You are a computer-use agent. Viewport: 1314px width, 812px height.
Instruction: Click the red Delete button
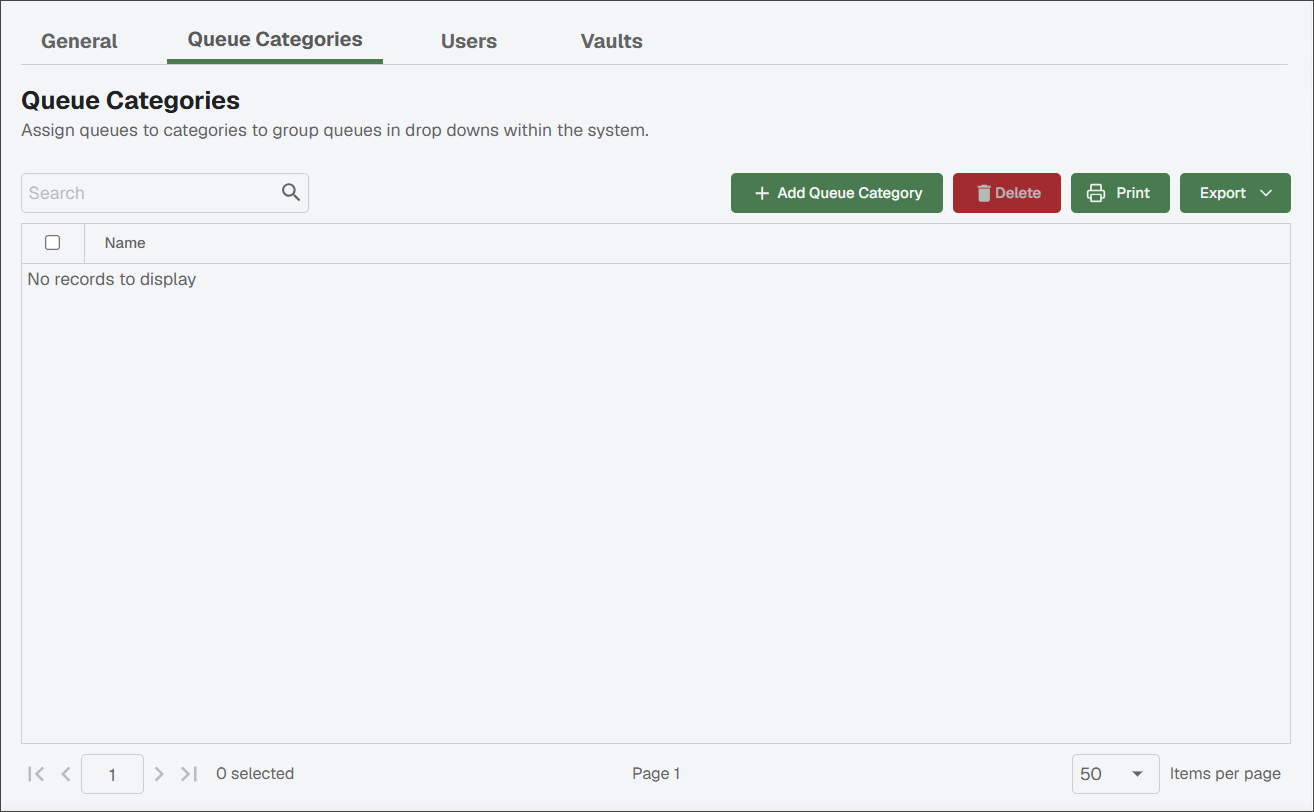click(1007, 193)
